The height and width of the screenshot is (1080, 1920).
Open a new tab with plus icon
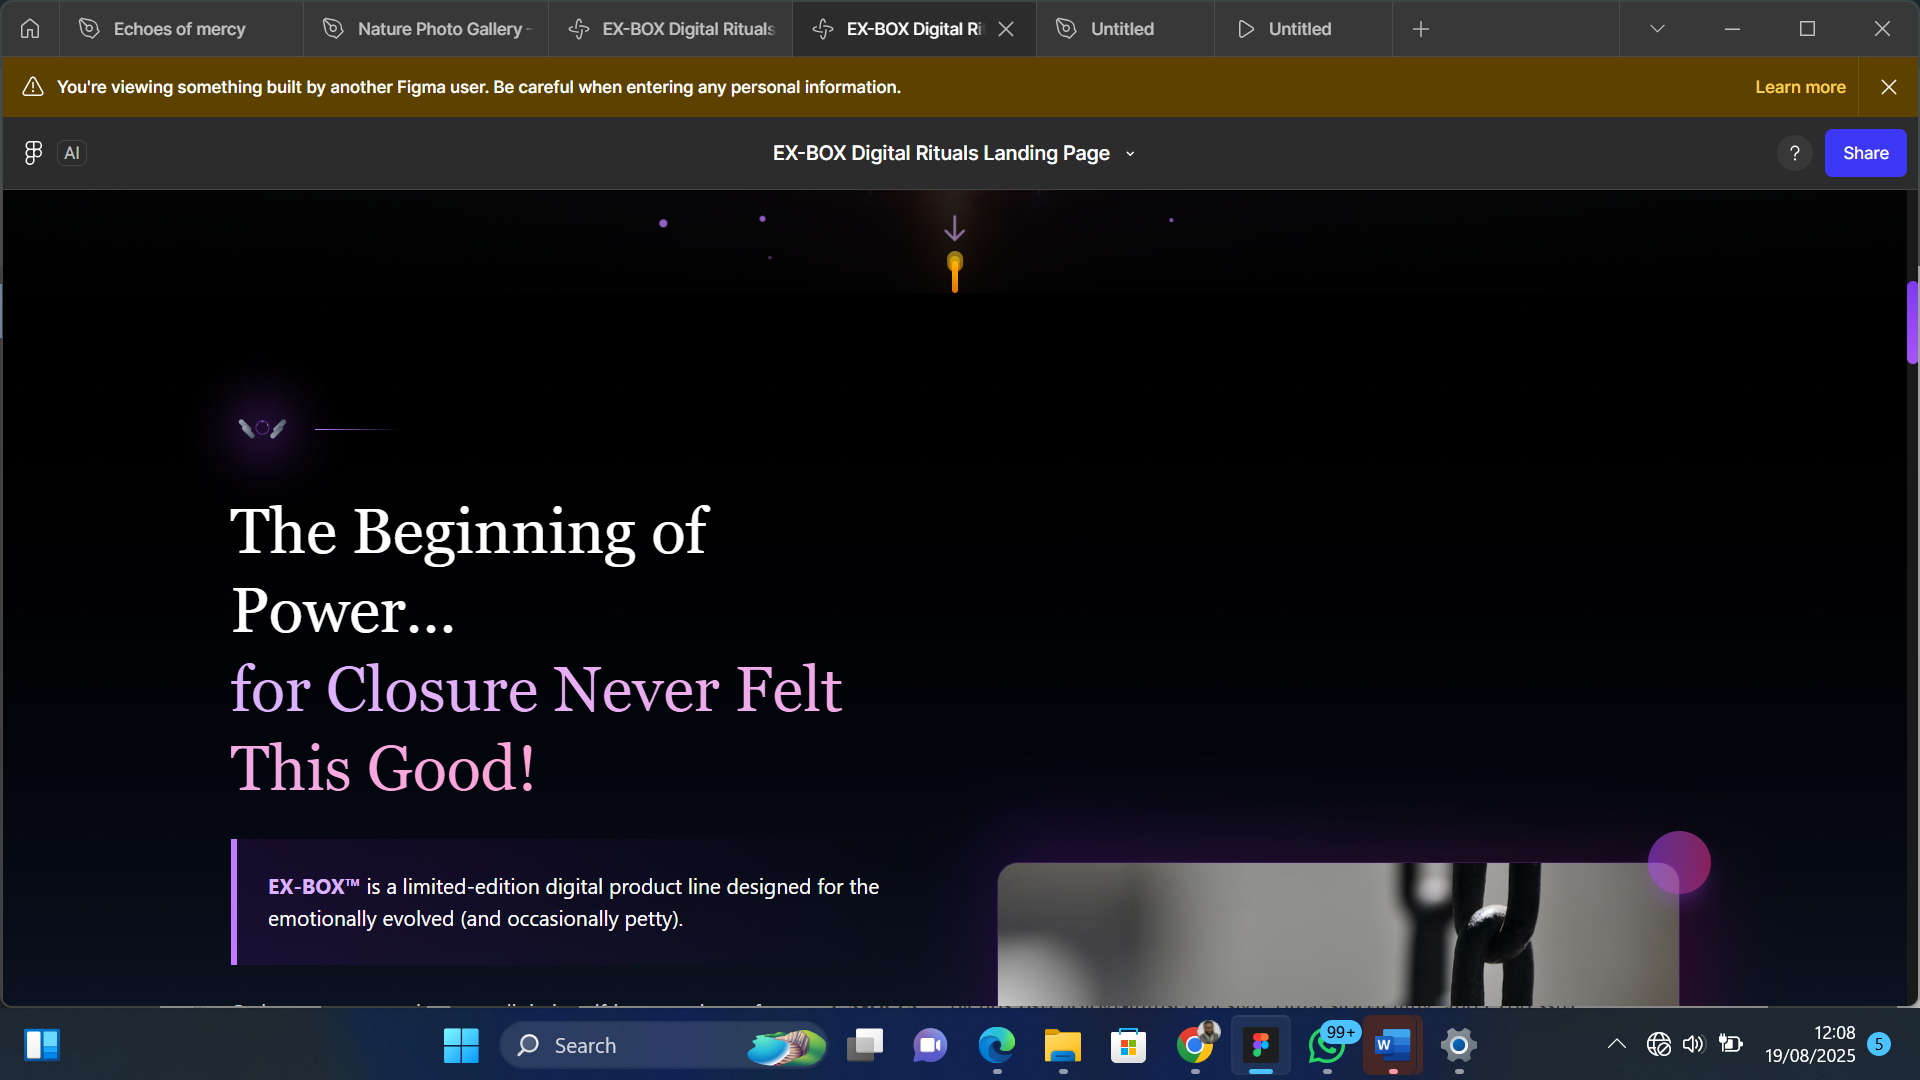point(1420,29)
